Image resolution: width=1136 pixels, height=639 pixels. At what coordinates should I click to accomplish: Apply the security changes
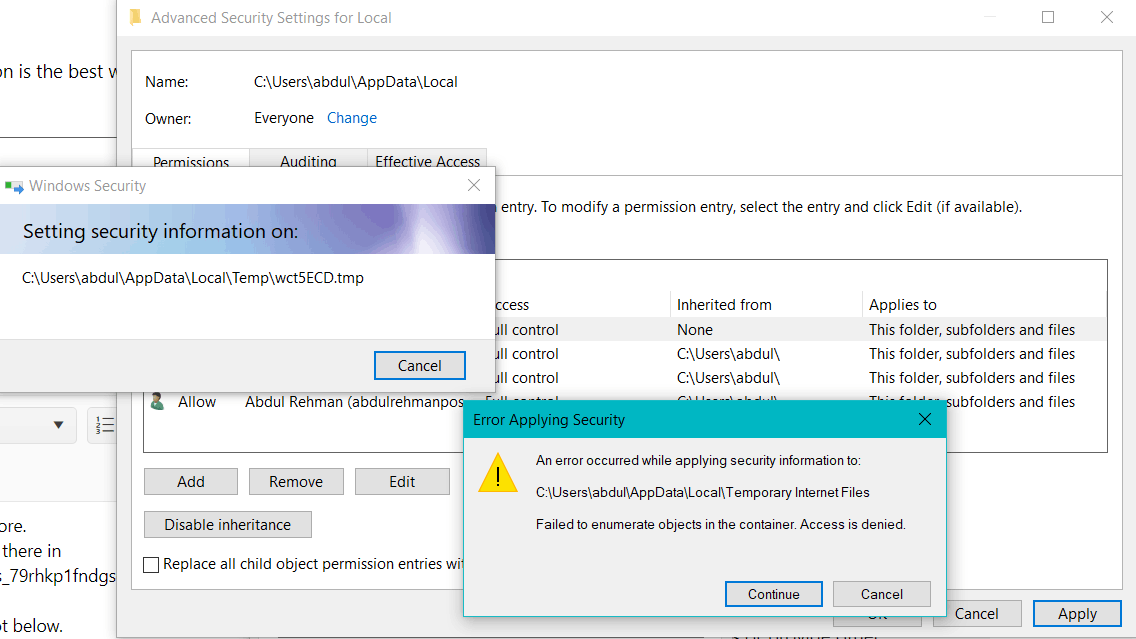tap(1077, 613)
